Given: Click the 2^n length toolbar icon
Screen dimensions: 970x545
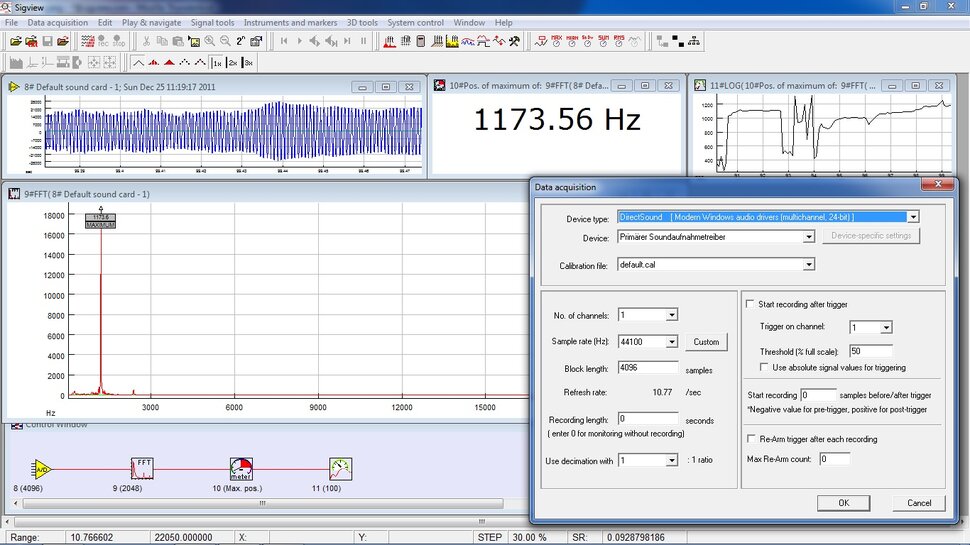Looking at the screenshot, I should 241,41.
